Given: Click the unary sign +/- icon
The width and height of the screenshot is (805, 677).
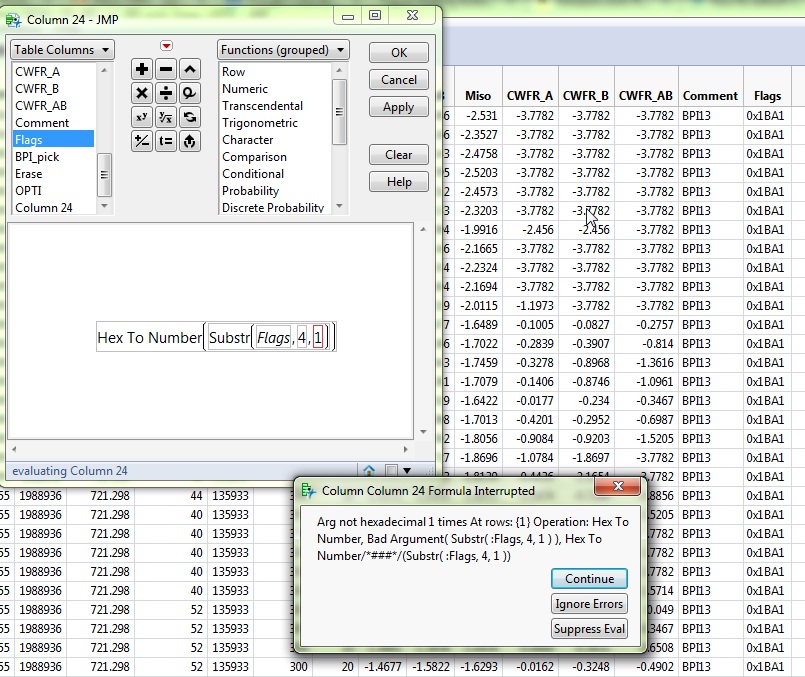Looking at the screenshot, I should (142, 140).
